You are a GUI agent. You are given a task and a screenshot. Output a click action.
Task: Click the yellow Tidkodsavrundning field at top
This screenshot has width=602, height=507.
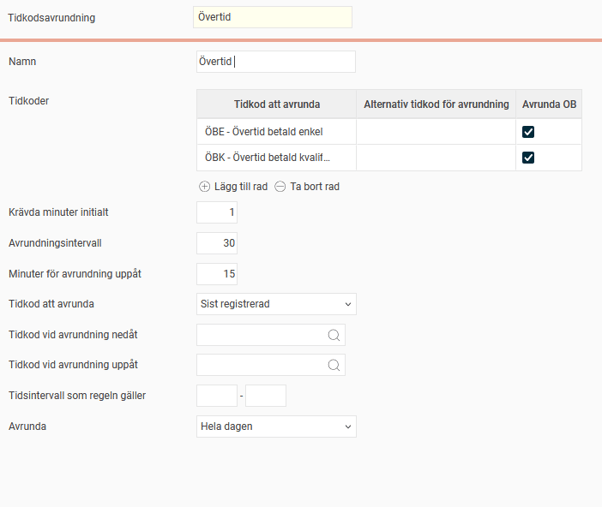pos(272,18)
